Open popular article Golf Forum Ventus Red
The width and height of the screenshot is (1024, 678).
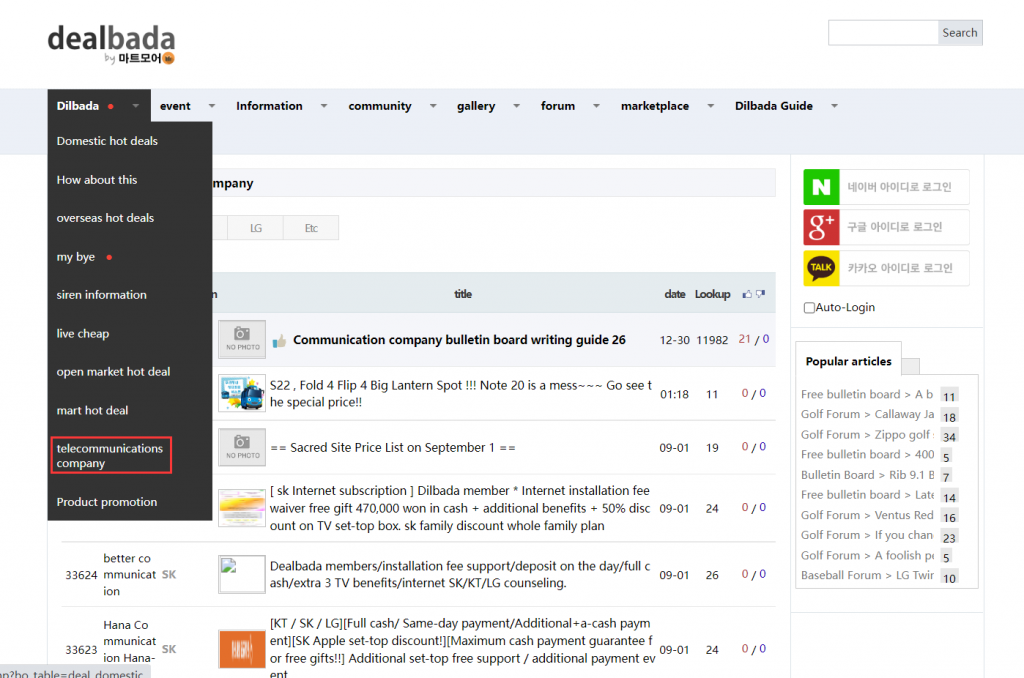(x=867, y=515)
